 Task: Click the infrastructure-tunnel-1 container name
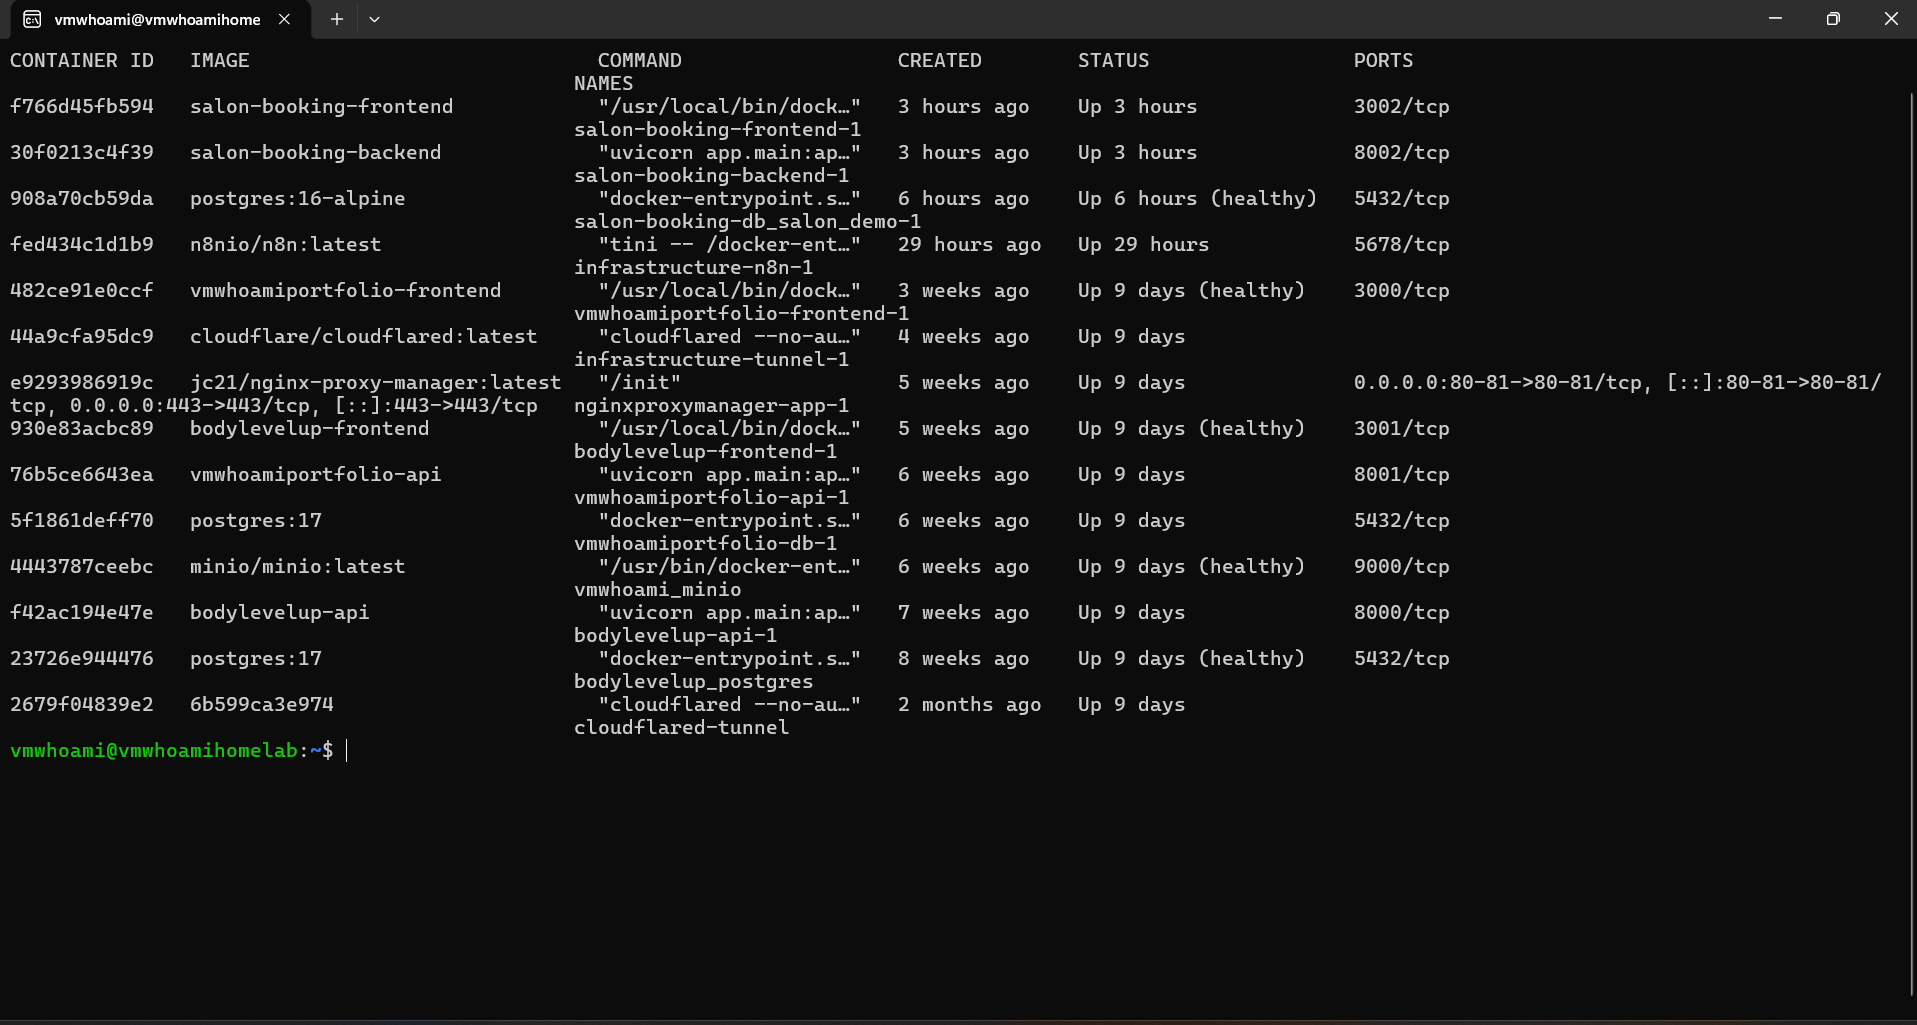(x=711, y=359)
